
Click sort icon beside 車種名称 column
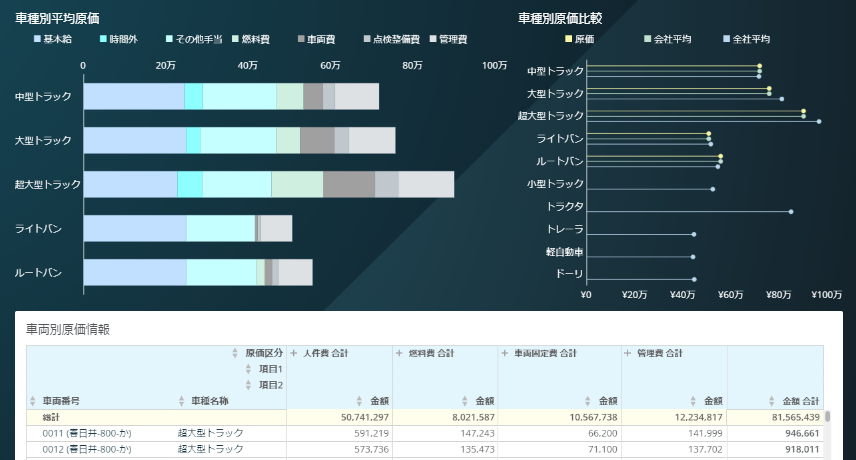(x=182, y=401)
